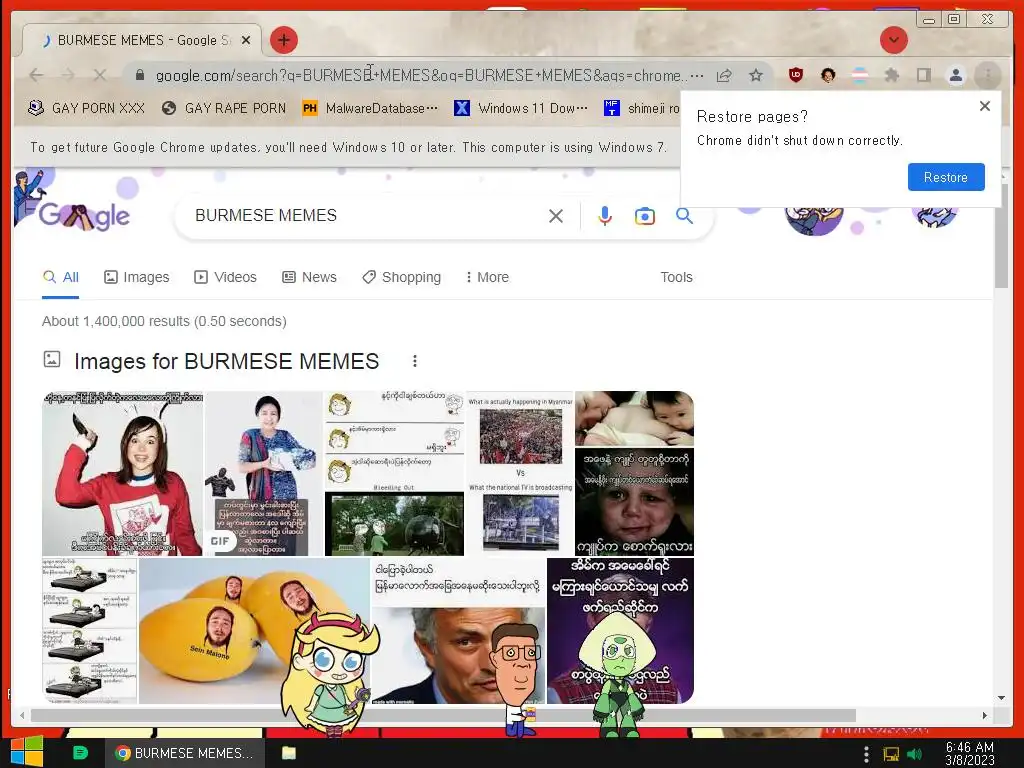This screenshot has height=768, width=1024.
Task: Switch to the Videos tab
Action: tap(225, 278)
